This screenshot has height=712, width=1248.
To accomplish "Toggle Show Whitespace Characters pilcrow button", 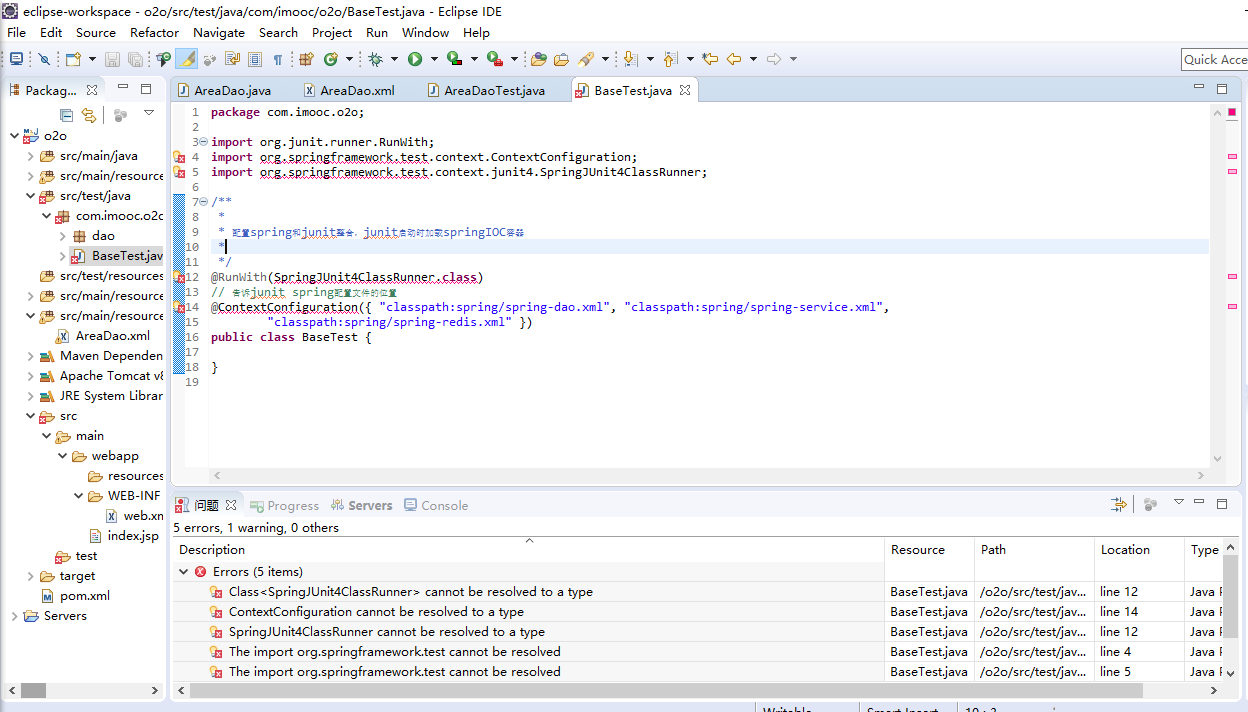I will [x=277, y=60].
